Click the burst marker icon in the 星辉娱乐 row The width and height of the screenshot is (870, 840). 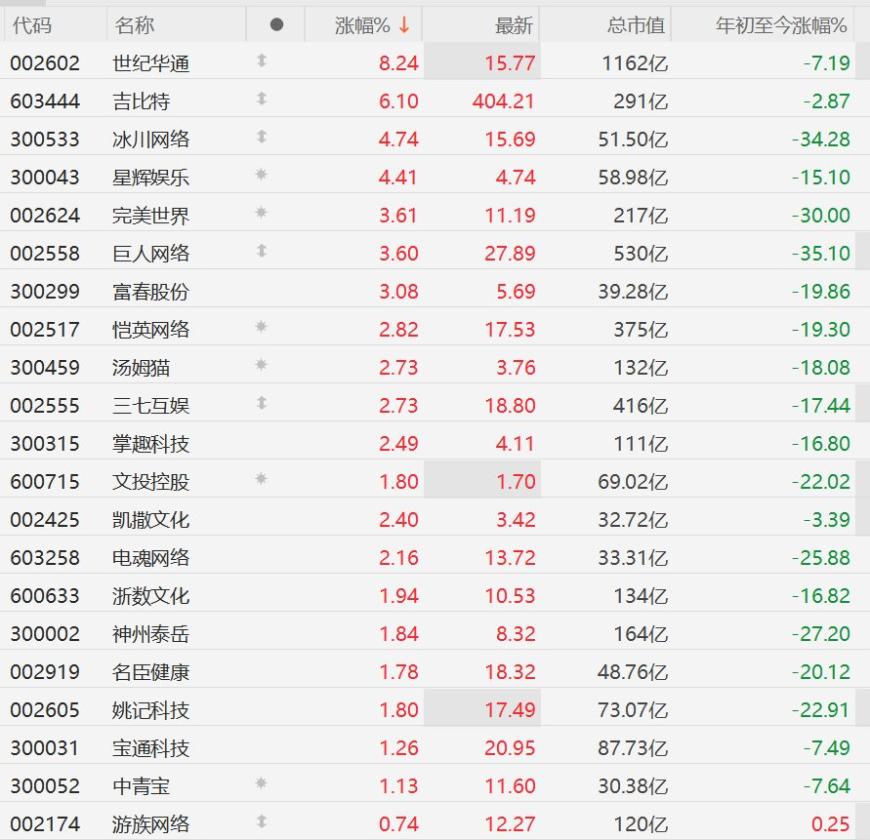tap(261, 175)
